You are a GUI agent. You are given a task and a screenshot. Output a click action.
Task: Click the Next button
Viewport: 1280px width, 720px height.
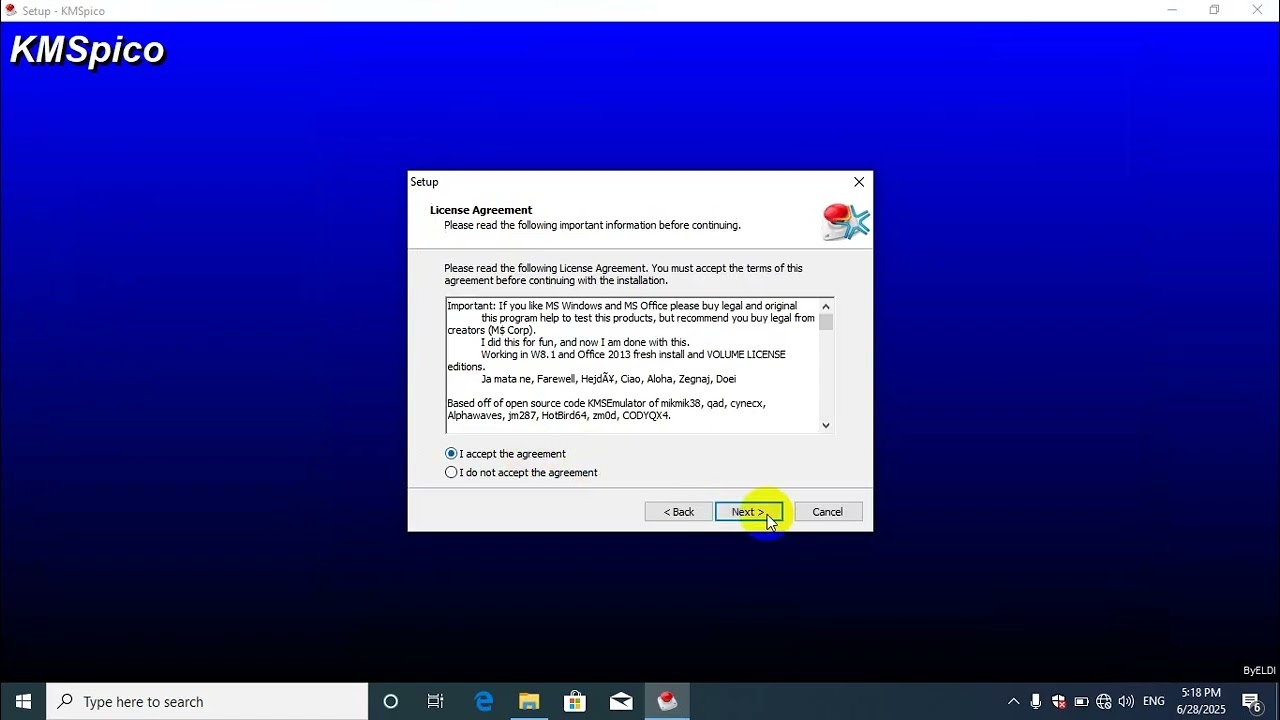tap(749, 512)
